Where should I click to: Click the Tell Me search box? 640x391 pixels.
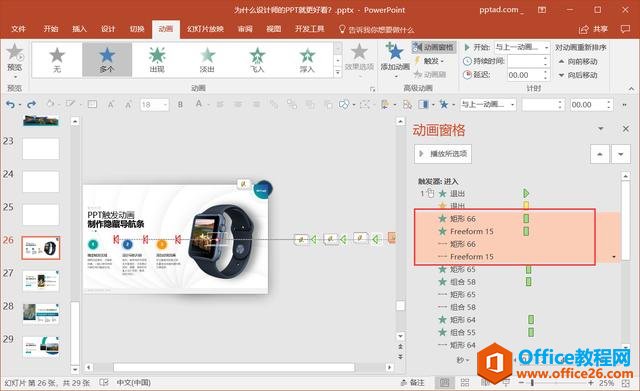[x=376, y=29]
